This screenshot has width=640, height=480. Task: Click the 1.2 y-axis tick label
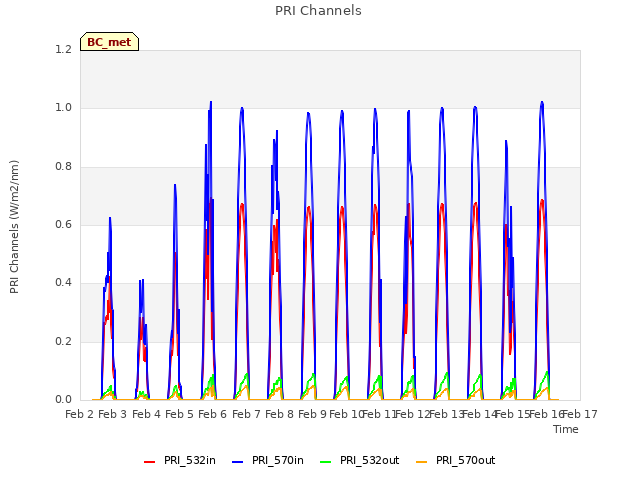click(64, 49)
